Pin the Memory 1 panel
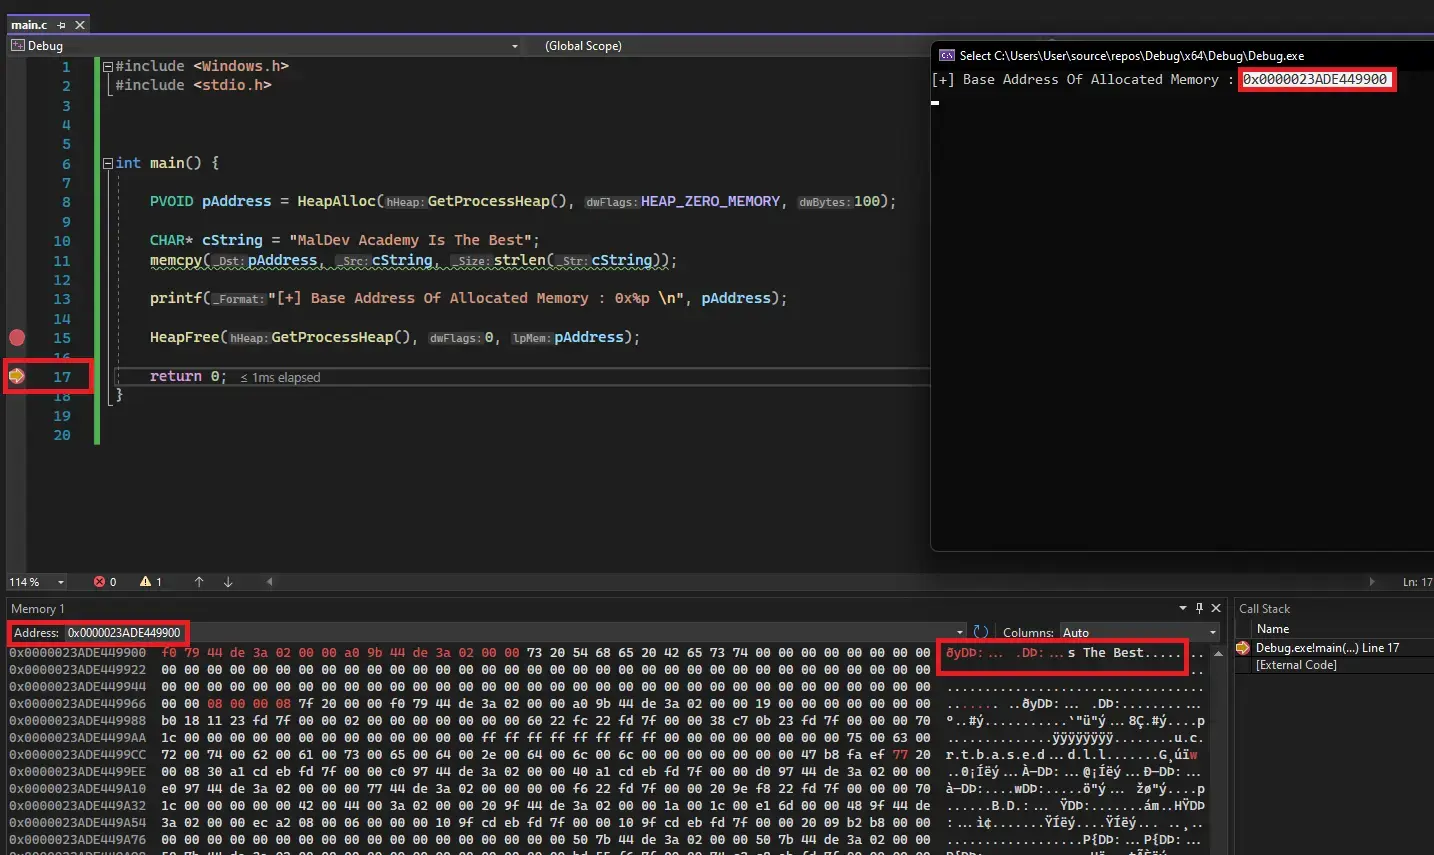This screenshot has width=1434, height=855. pyautogui.click(x=1199, y=608)
